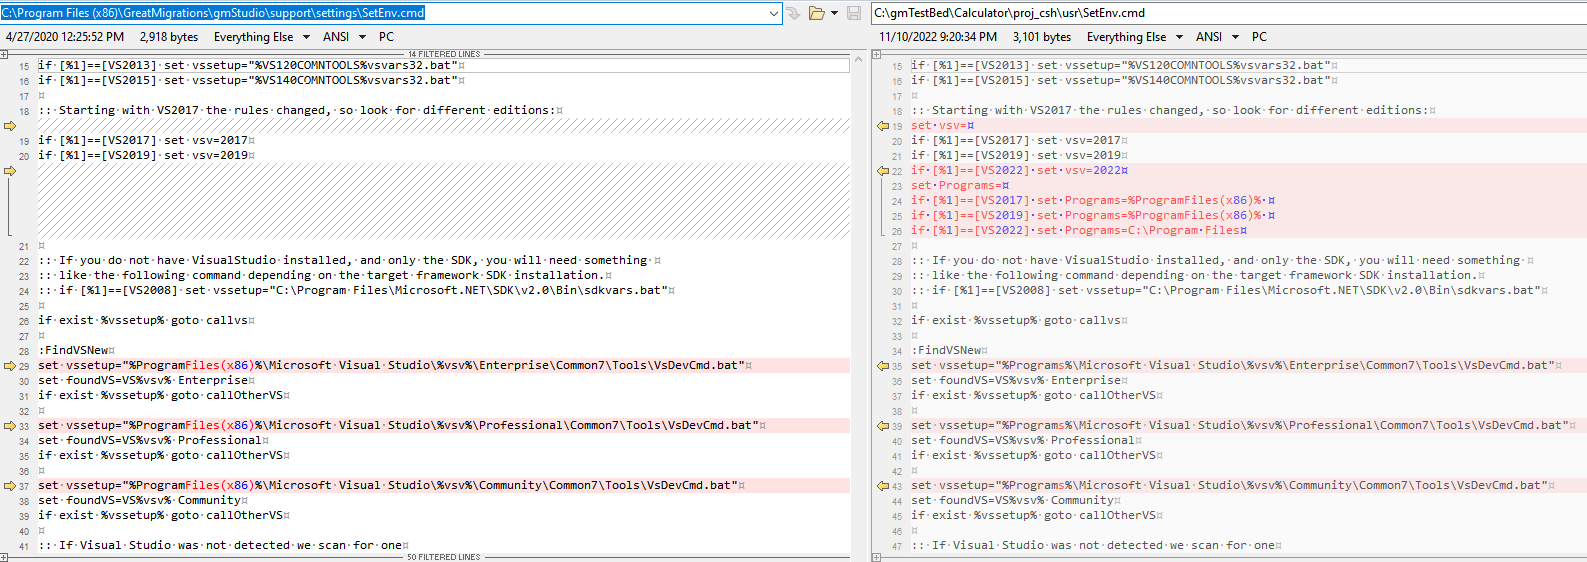
Task: Open right pane Everything Else format dropdown
Action: 1179,37
